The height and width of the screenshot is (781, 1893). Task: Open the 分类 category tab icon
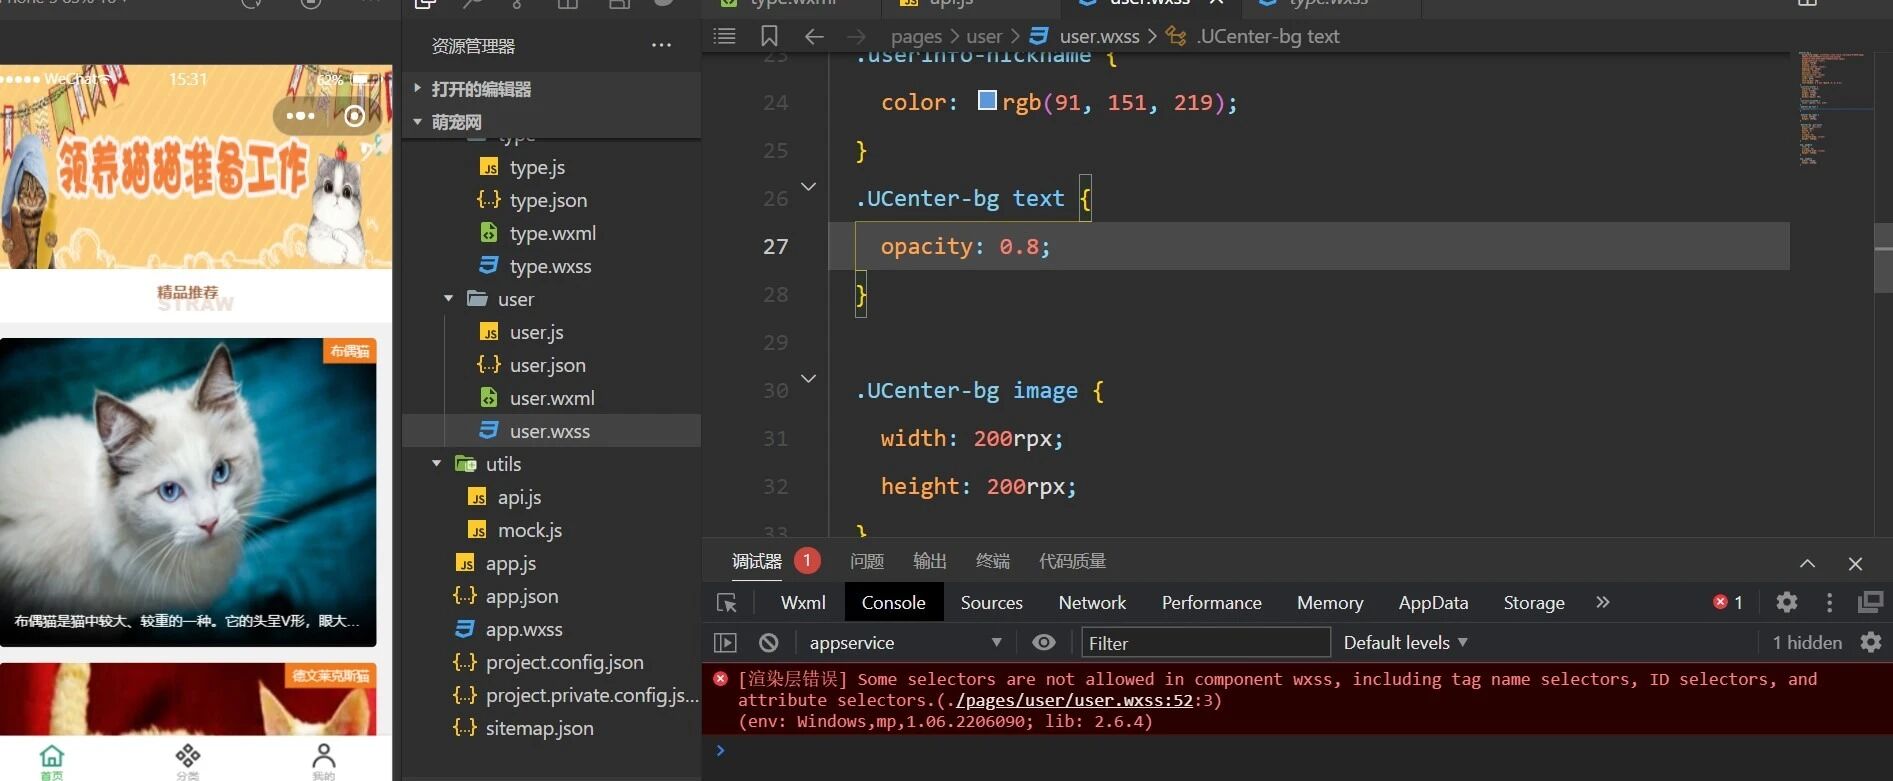point(188,758)
